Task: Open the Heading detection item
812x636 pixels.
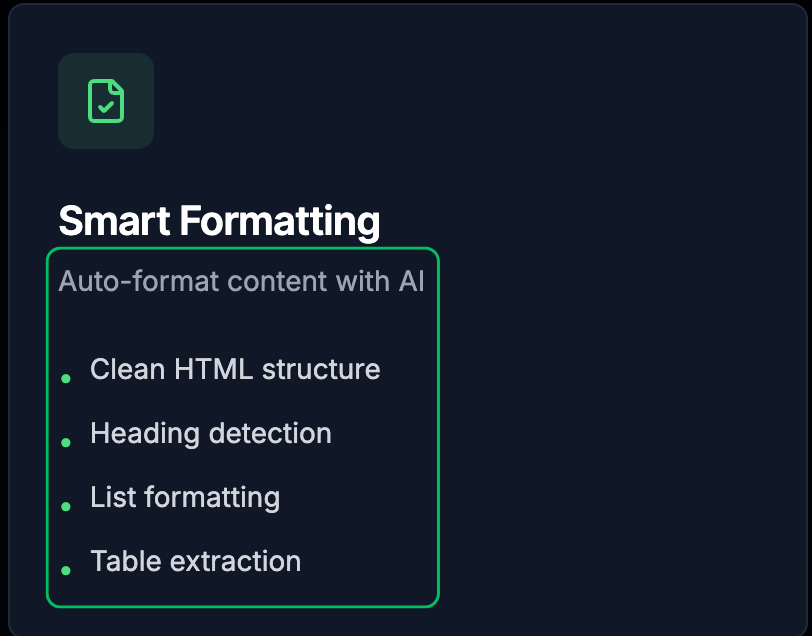Action: (x=211, y=433)
